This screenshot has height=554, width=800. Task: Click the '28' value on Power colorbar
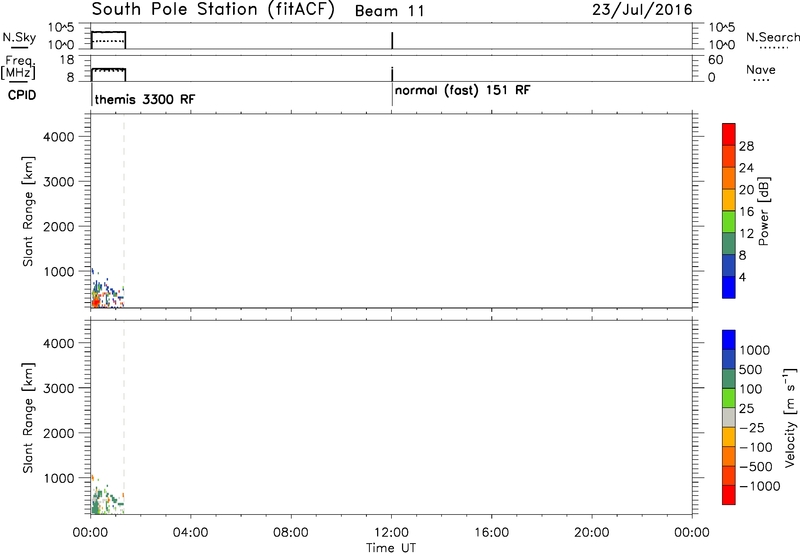click(x=746, y=146)
